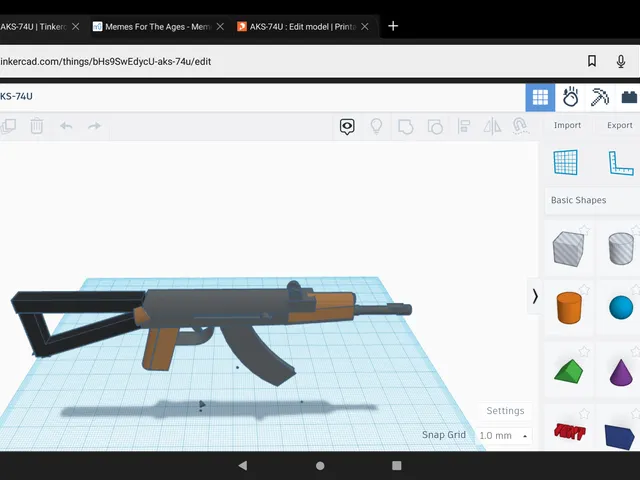Pick the striped Cylinder hole shape
The height and width of the screenshot is (480, 640).
(621, 249)
